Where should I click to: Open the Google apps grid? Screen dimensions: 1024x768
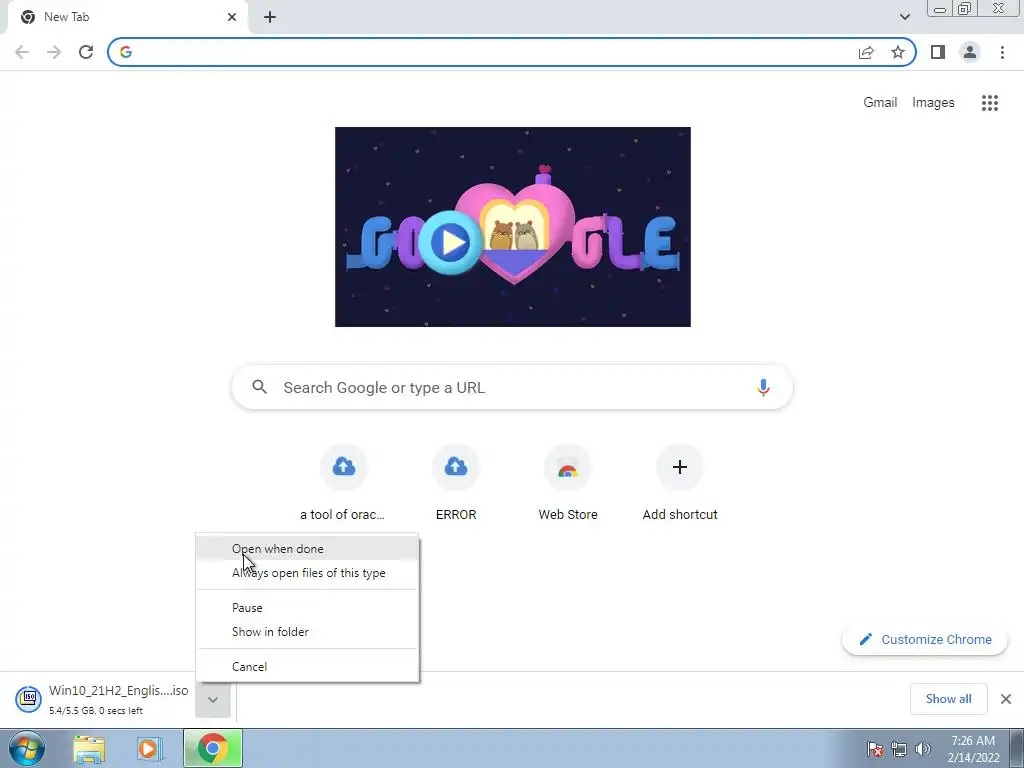[x=989, y=103]
